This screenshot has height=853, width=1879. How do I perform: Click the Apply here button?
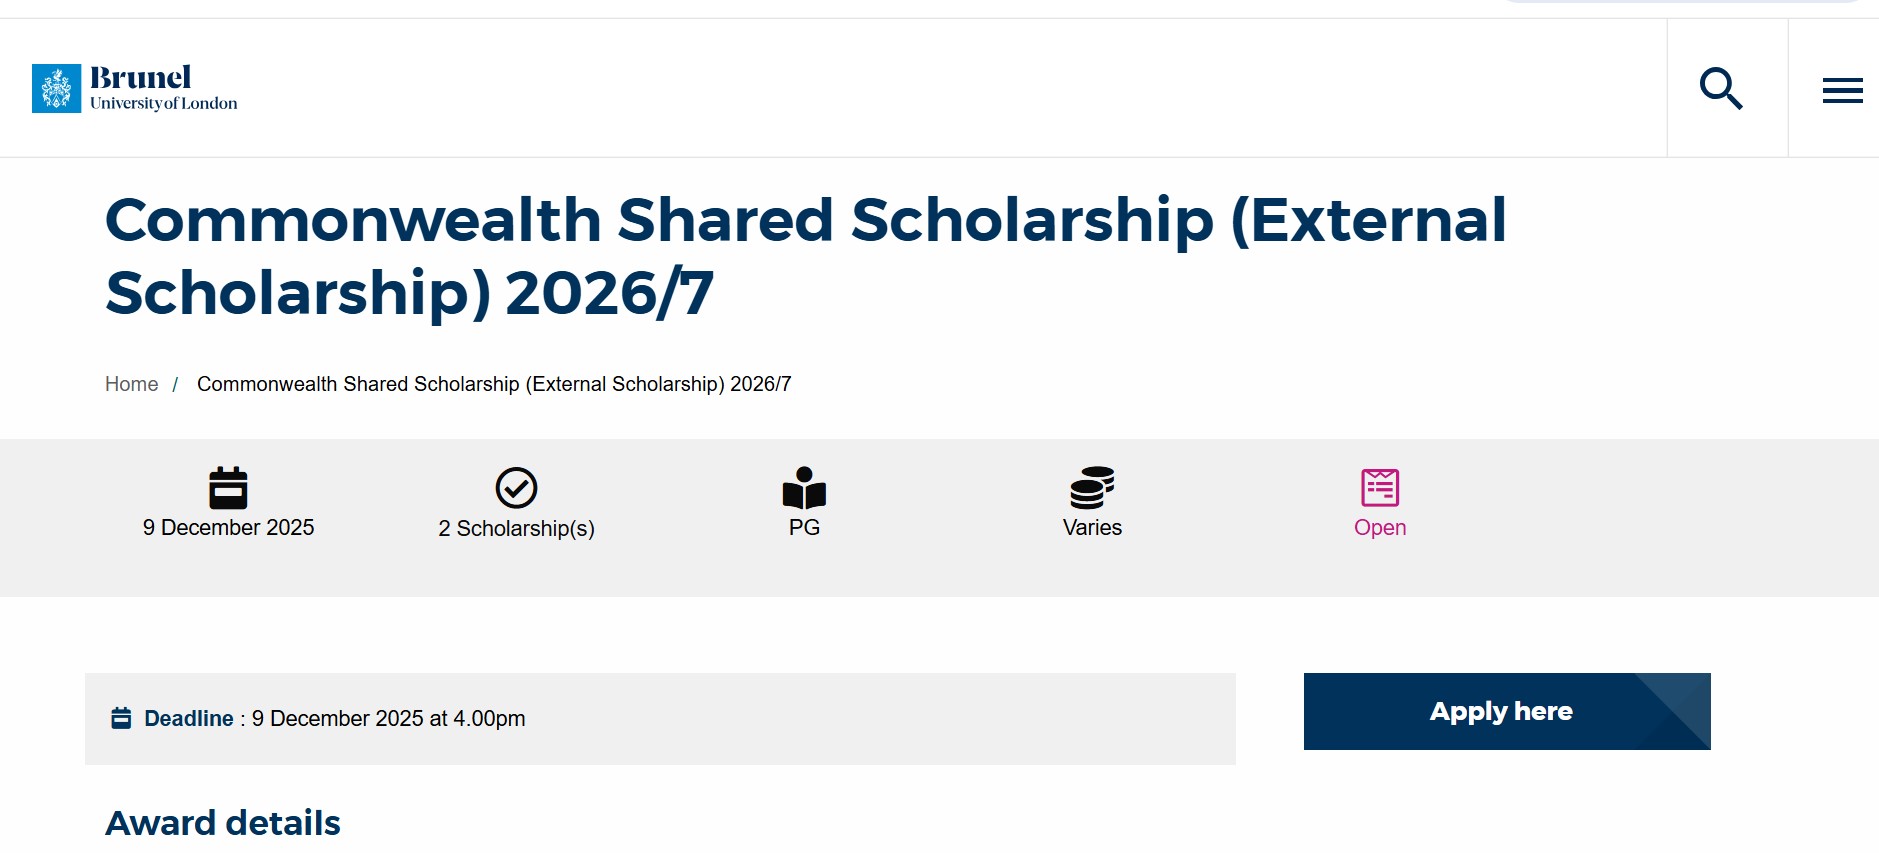(x=1503, y=711)
